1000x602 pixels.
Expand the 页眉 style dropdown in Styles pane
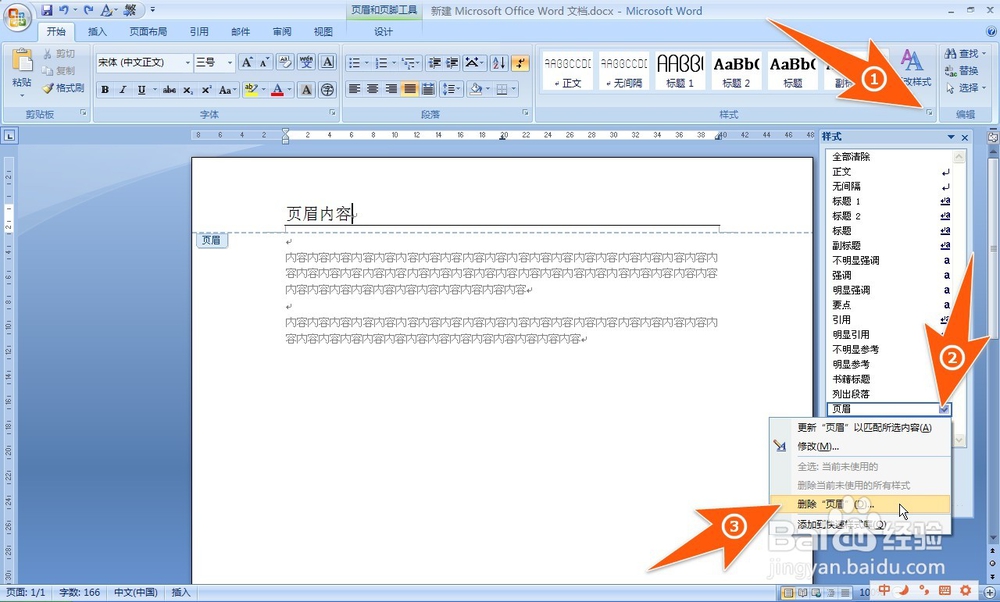(x=945, y=409)
